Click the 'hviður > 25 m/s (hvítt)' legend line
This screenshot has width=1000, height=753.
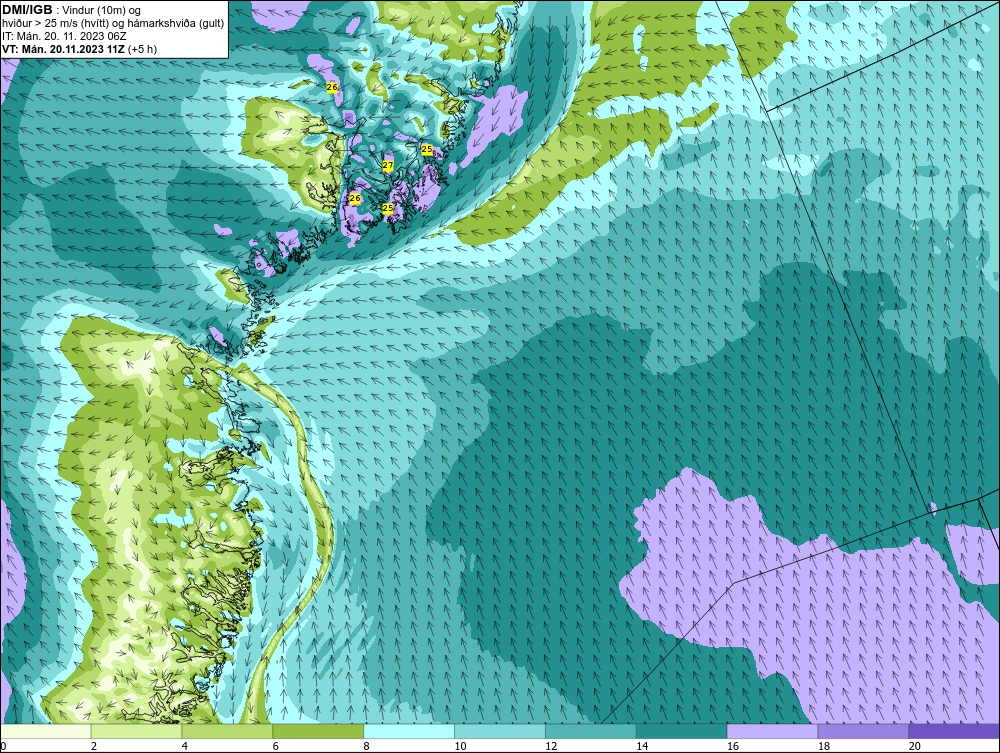(114, 23)
